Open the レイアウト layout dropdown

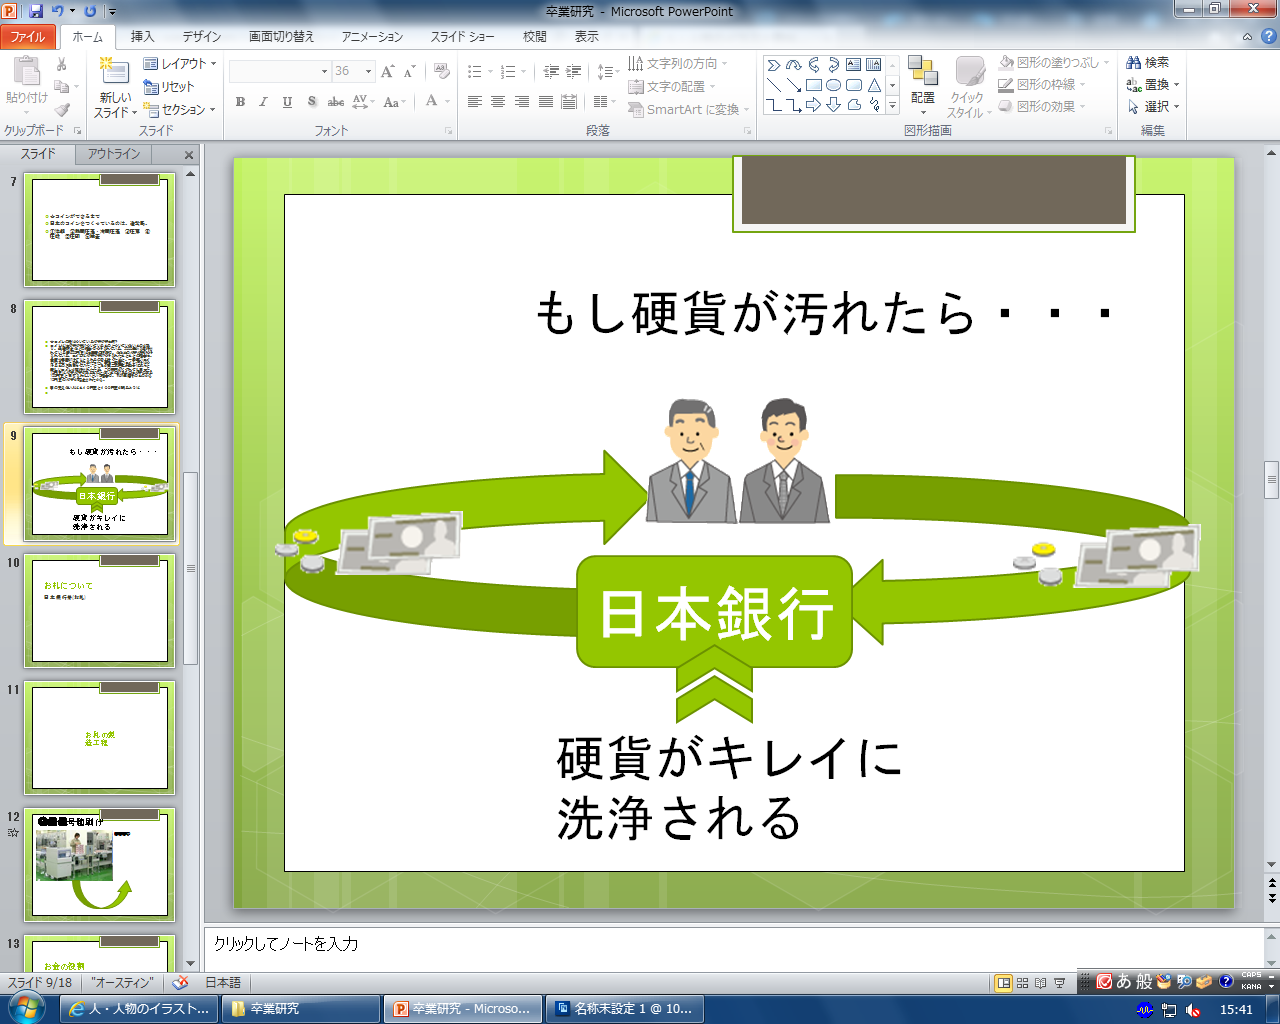click(180, 64)
